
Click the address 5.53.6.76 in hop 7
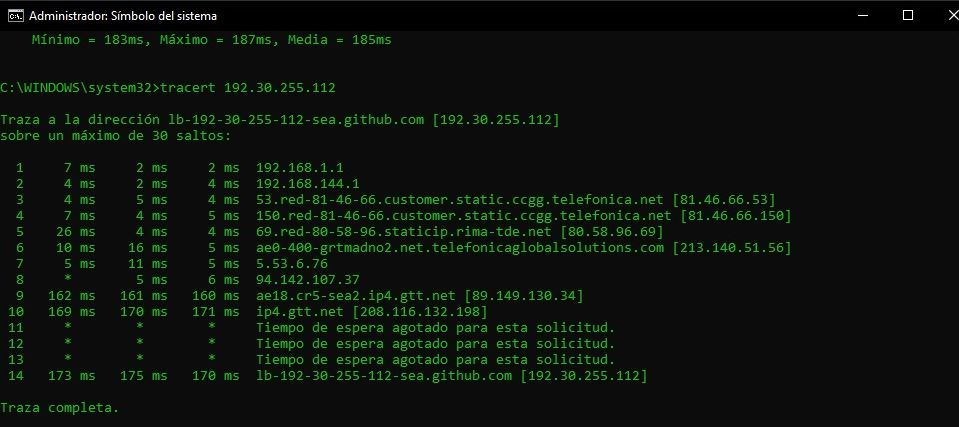(x=292, y=264)
